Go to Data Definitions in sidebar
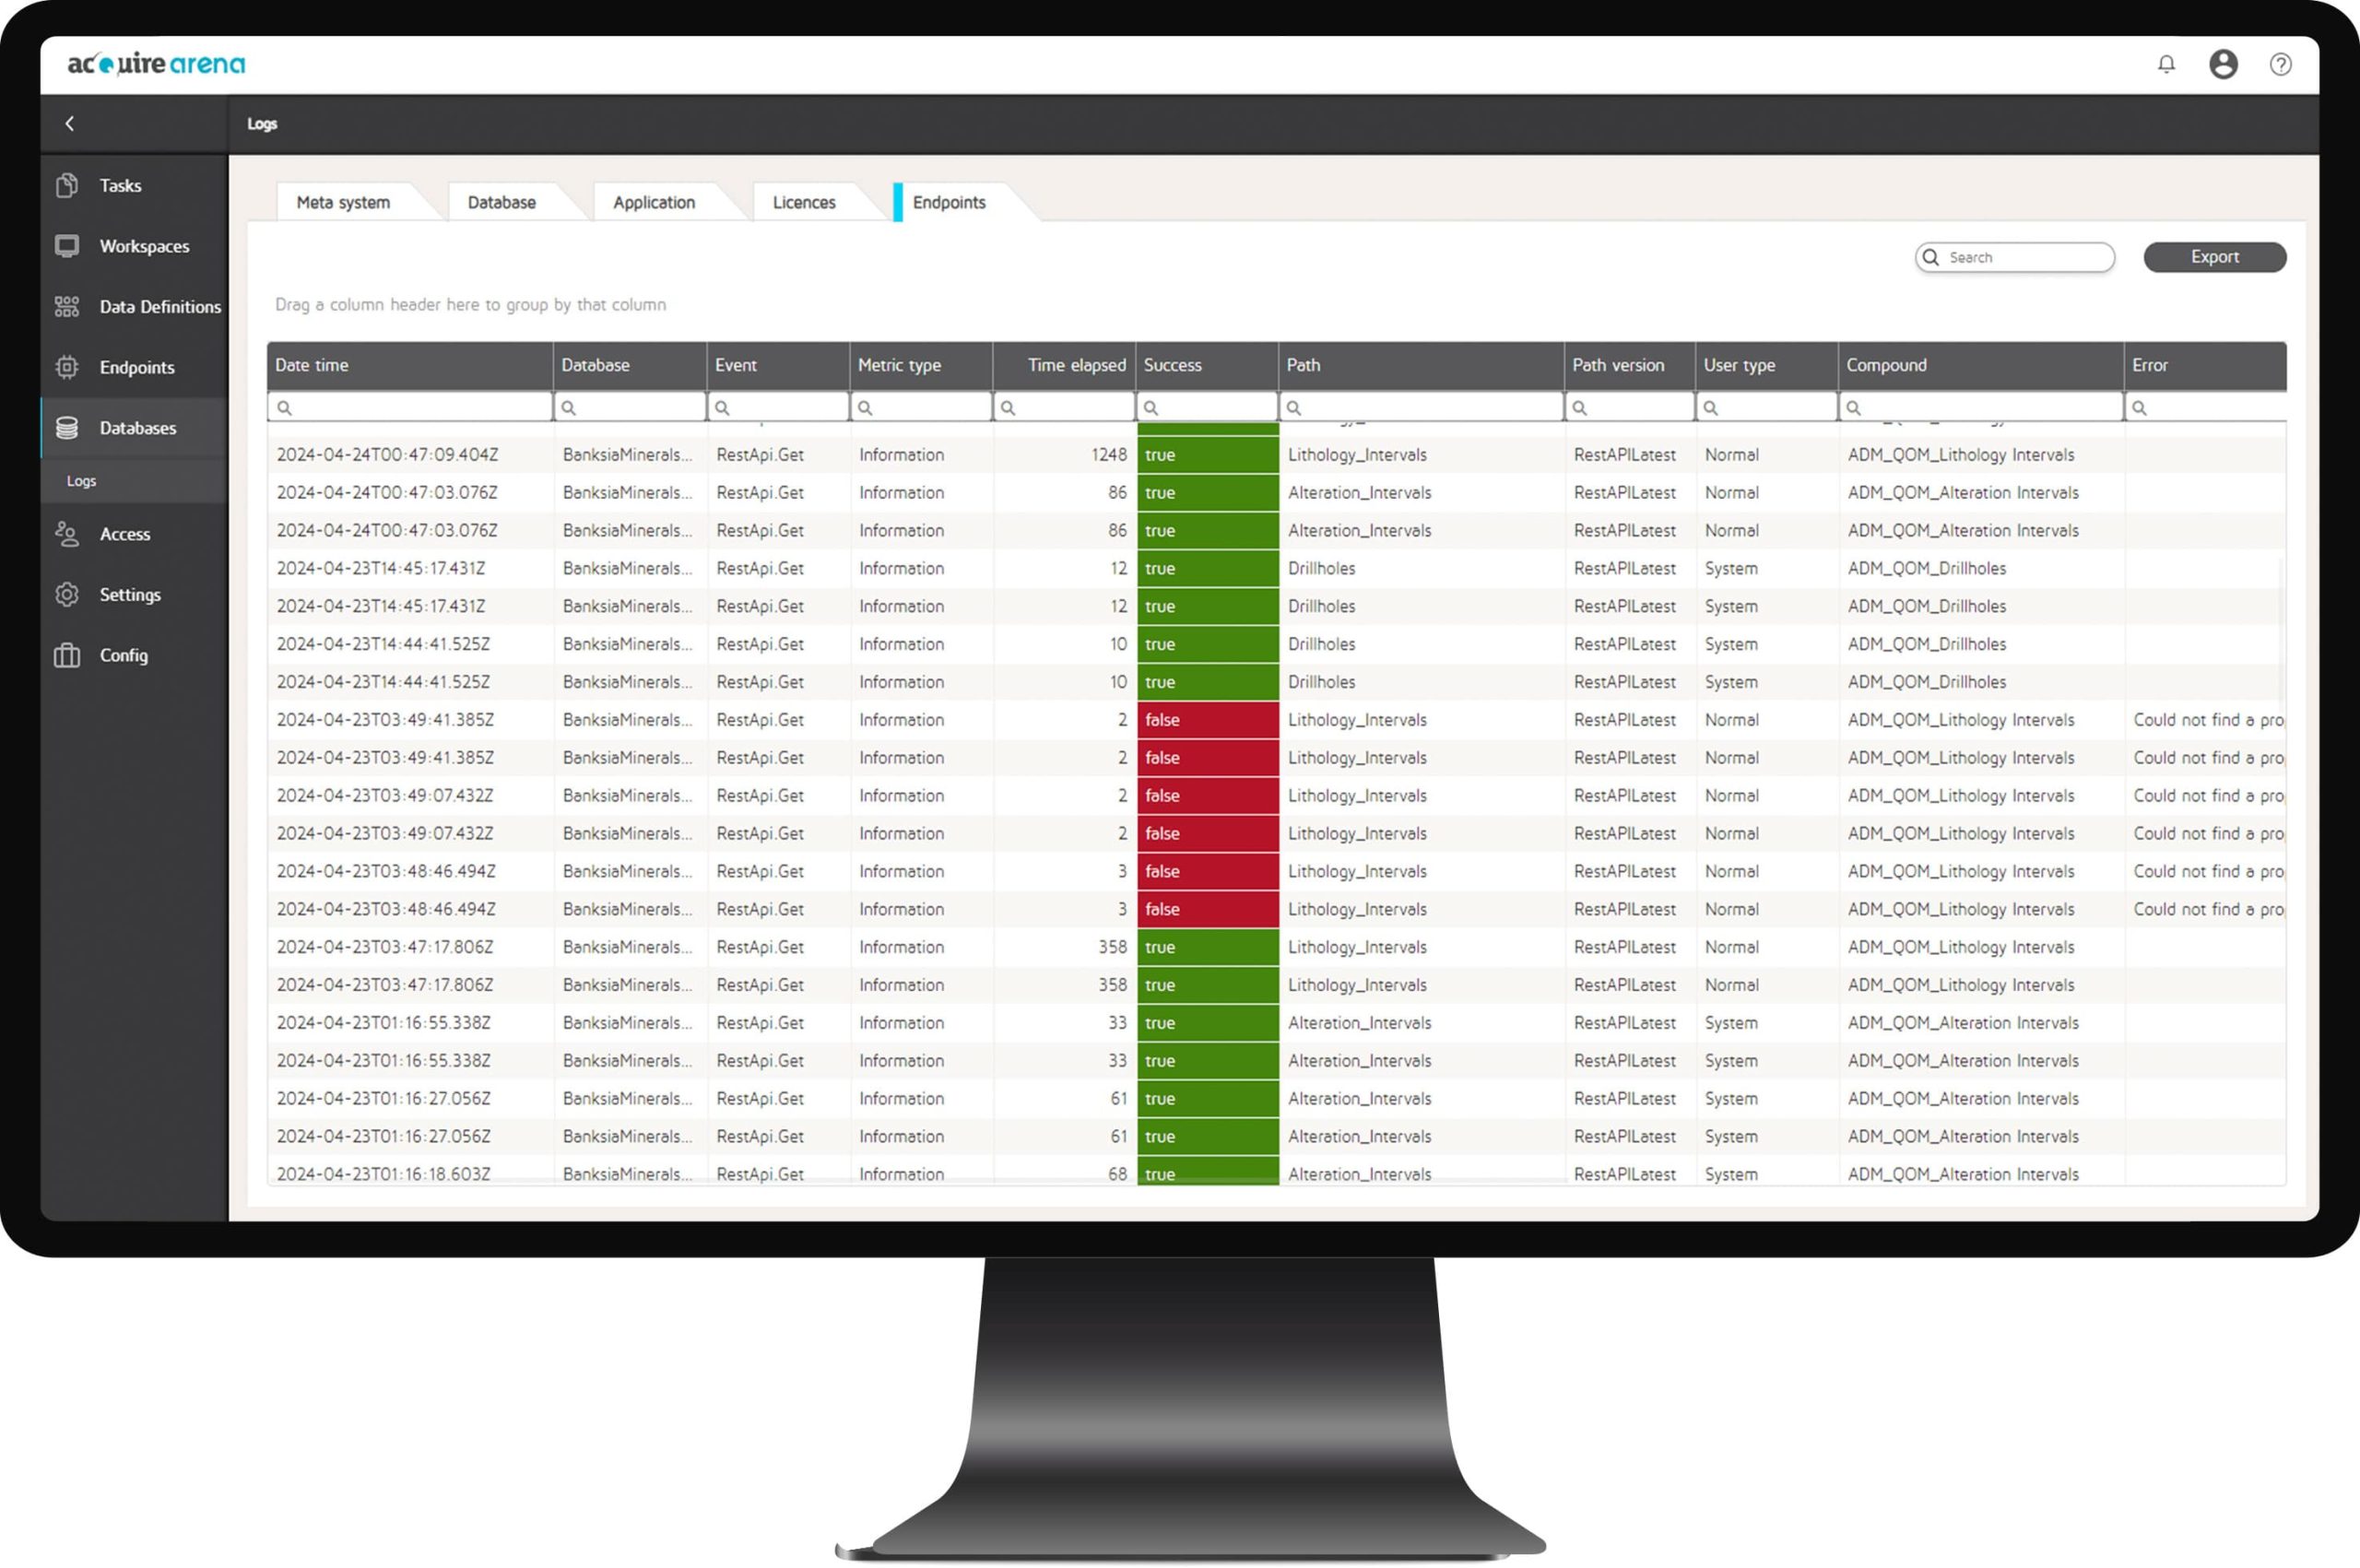 tap(159, 307)
